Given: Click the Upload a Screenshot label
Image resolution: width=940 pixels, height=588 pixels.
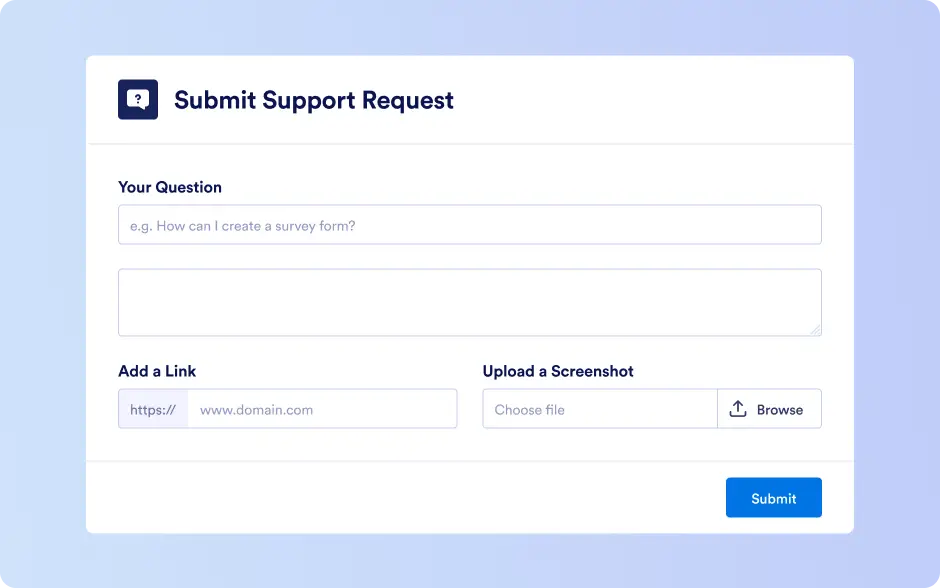Looking at the screenshot, I should [558, 371].
